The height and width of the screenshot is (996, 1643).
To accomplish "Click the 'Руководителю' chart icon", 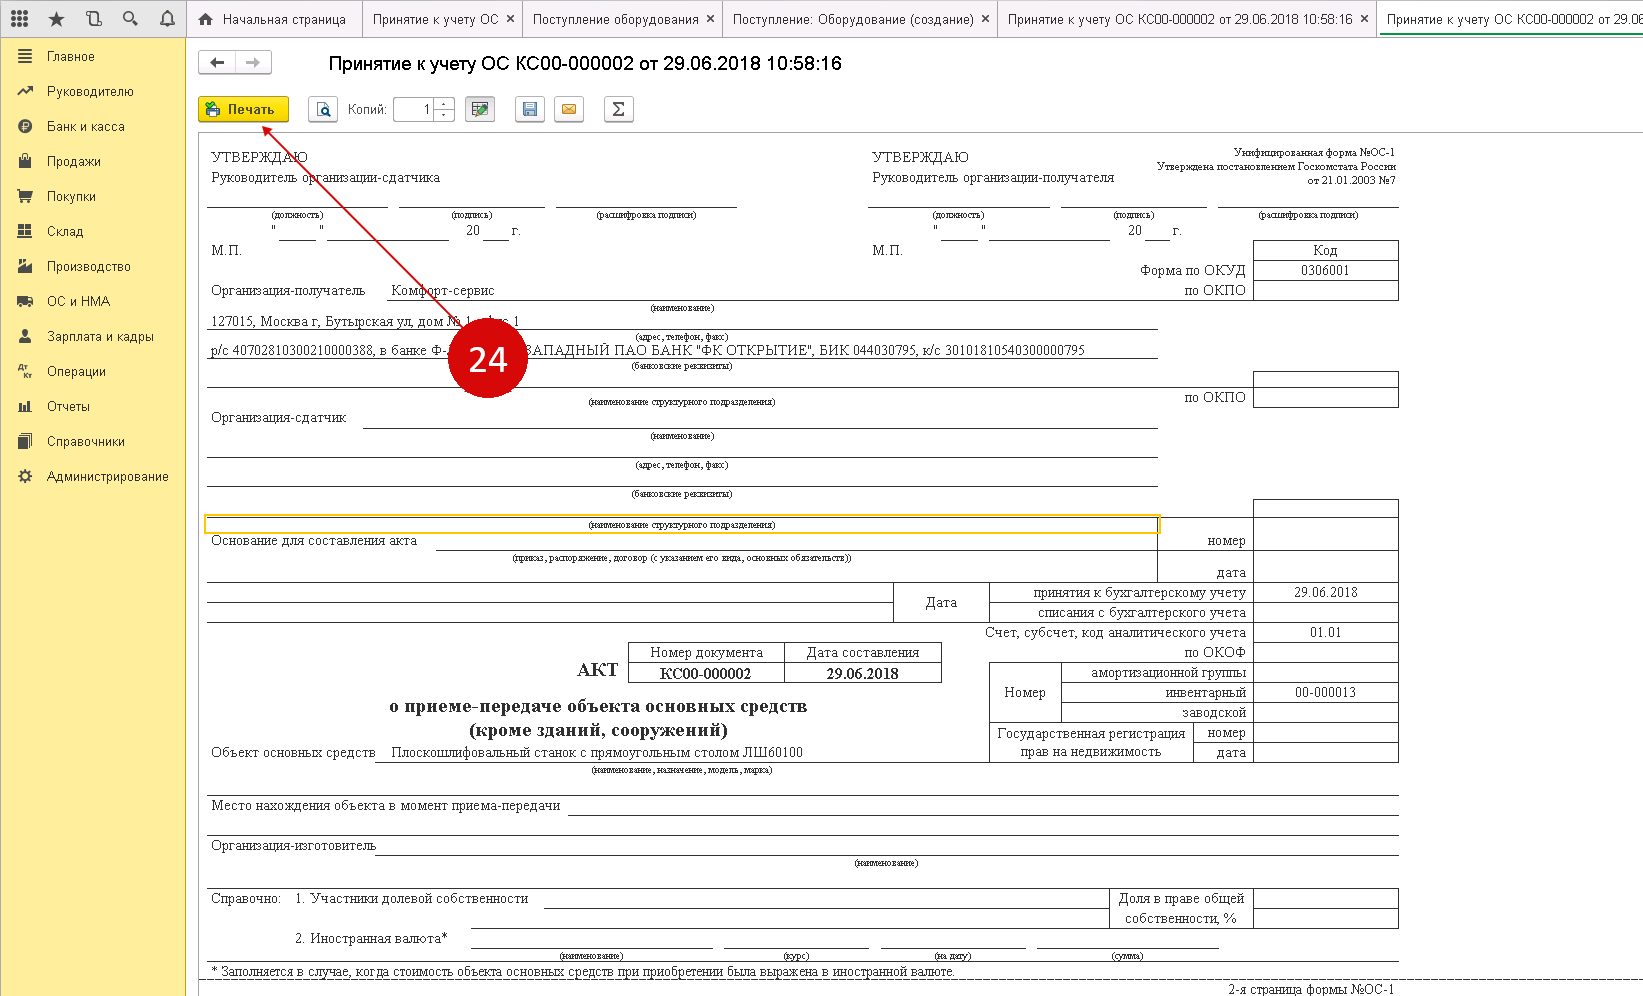I will (x=25, y=92).
